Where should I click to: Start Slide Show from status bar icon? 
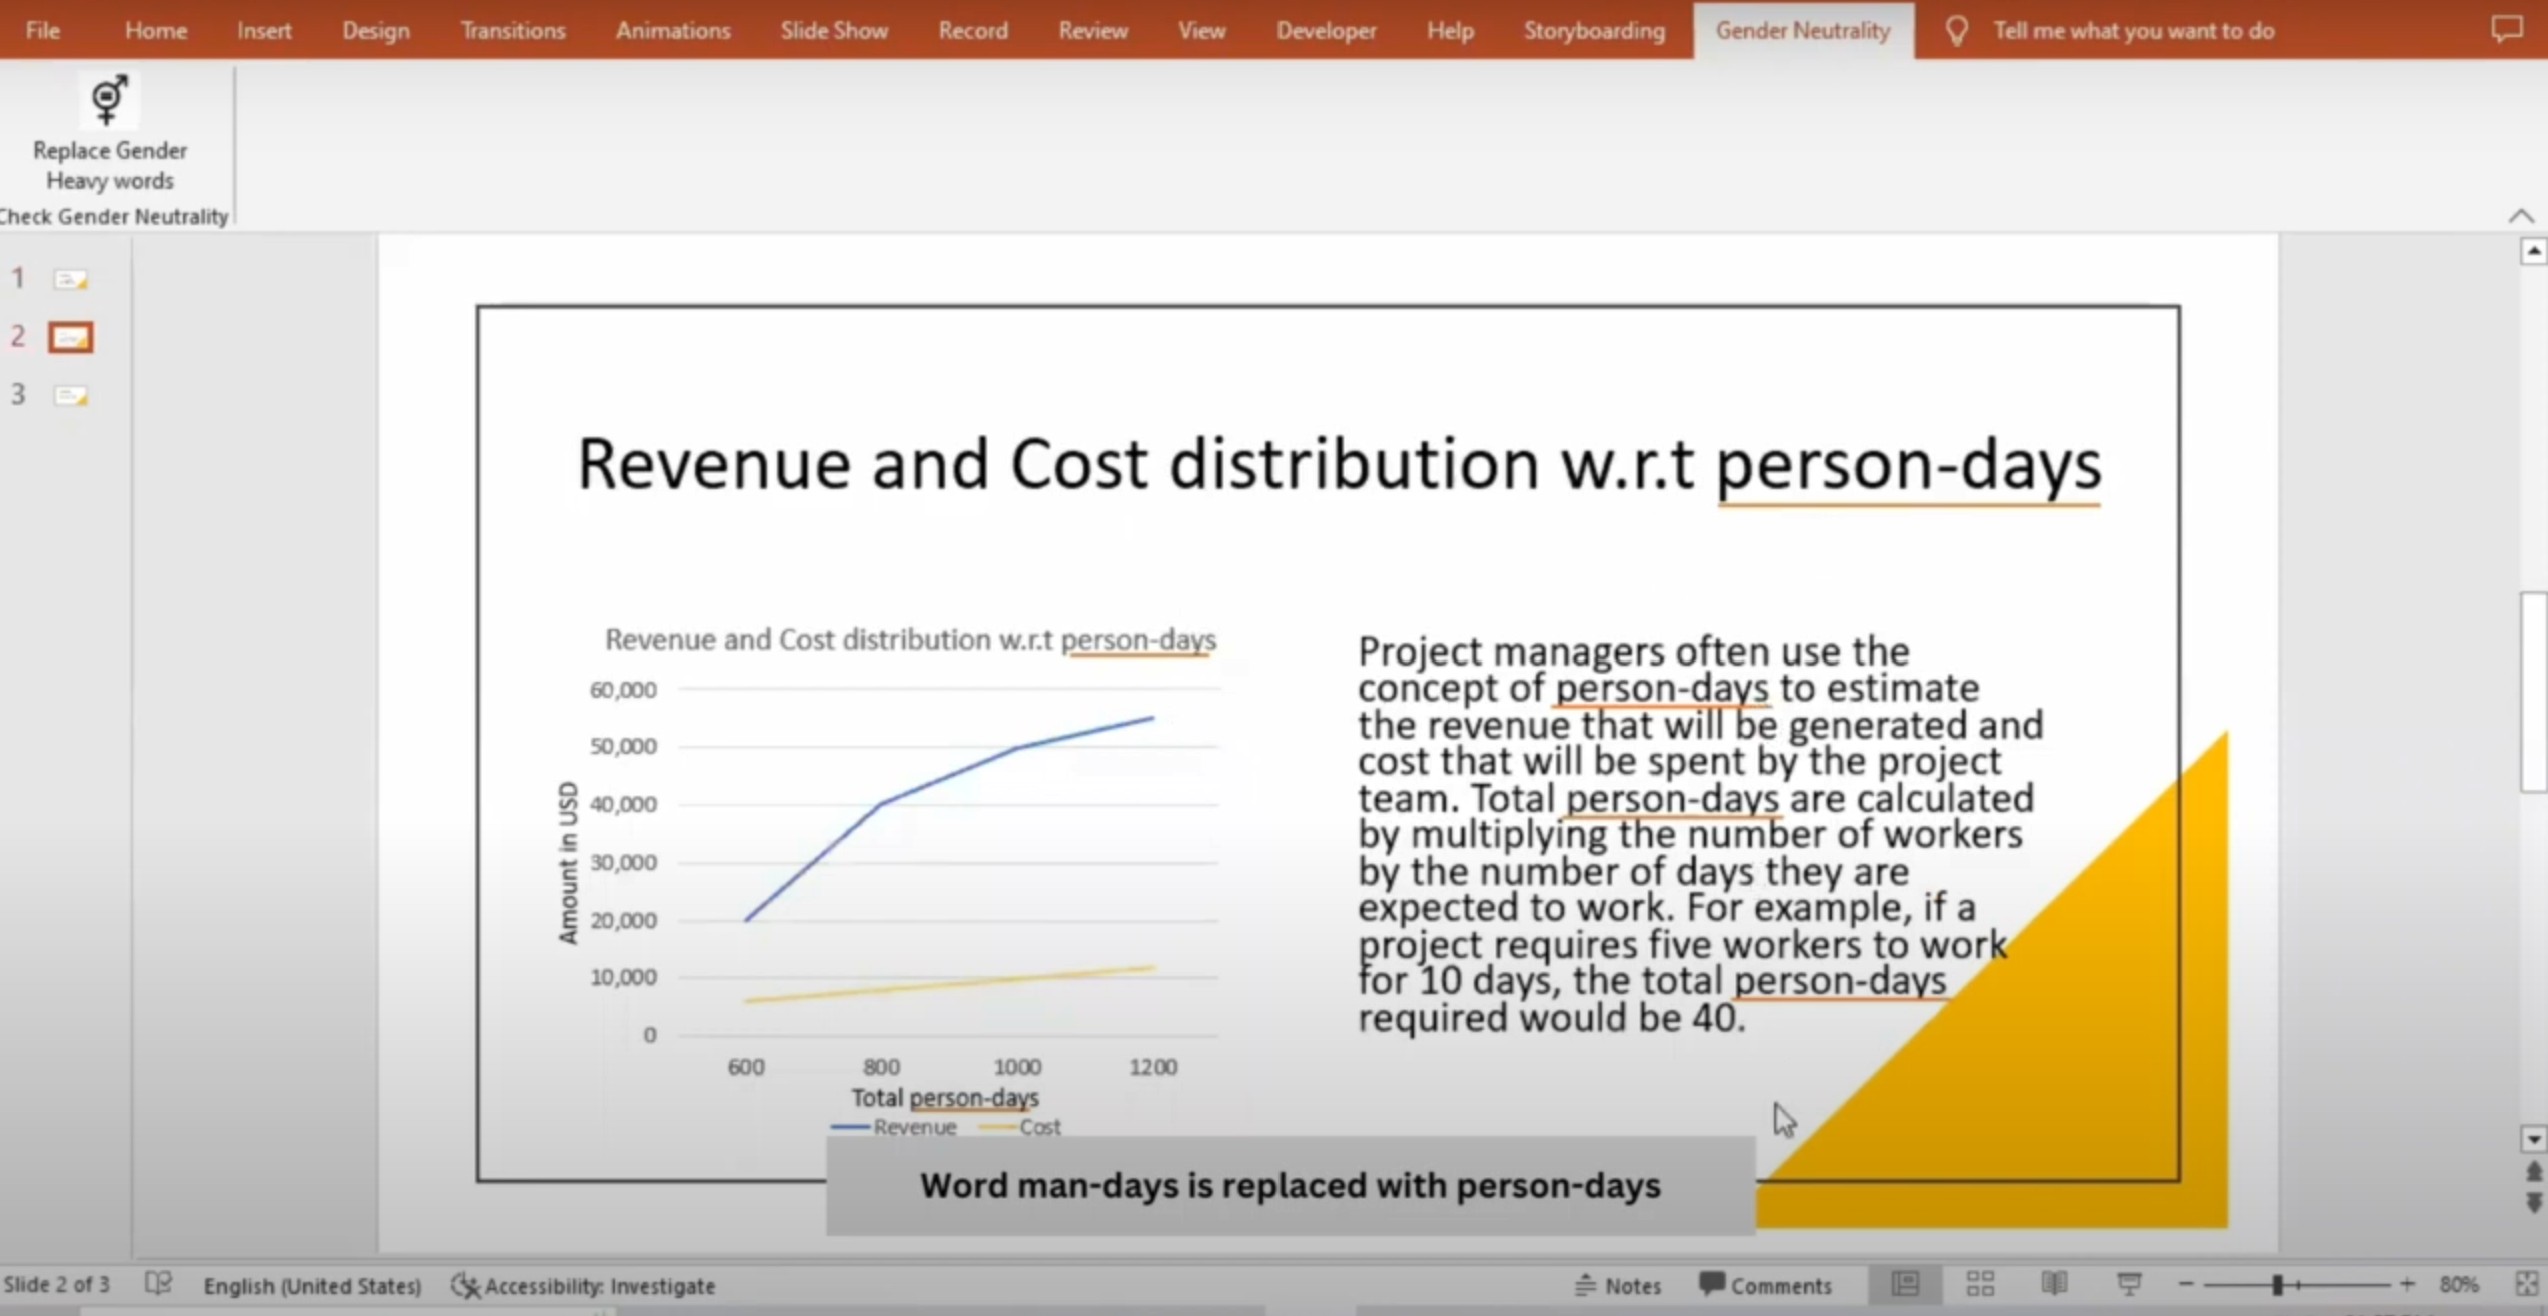[x=2129, y=1284]
